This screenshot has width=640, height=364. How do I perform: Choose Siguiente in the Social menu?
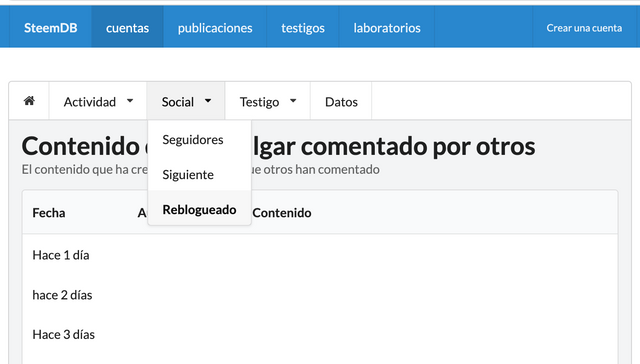[200, 175]
